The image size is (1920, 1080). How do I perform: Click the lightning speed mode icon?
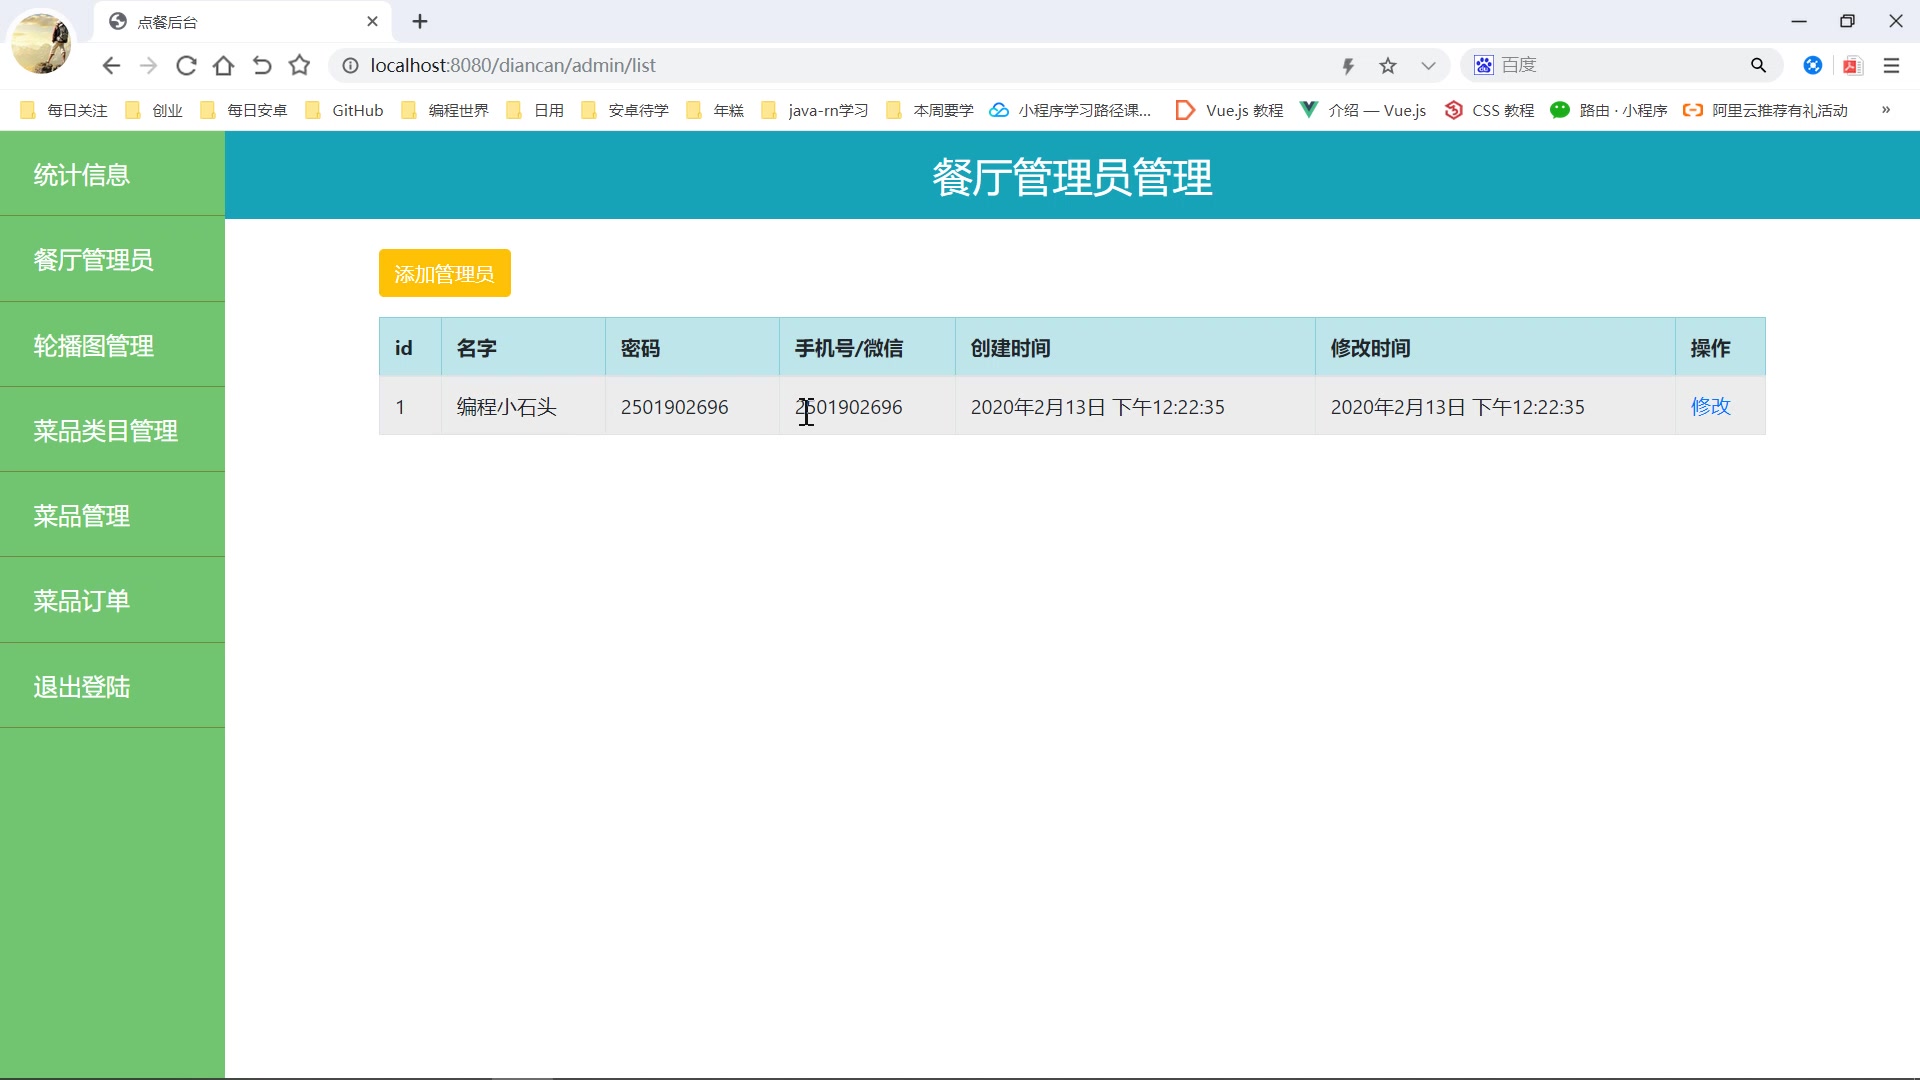pos(1348,66)
